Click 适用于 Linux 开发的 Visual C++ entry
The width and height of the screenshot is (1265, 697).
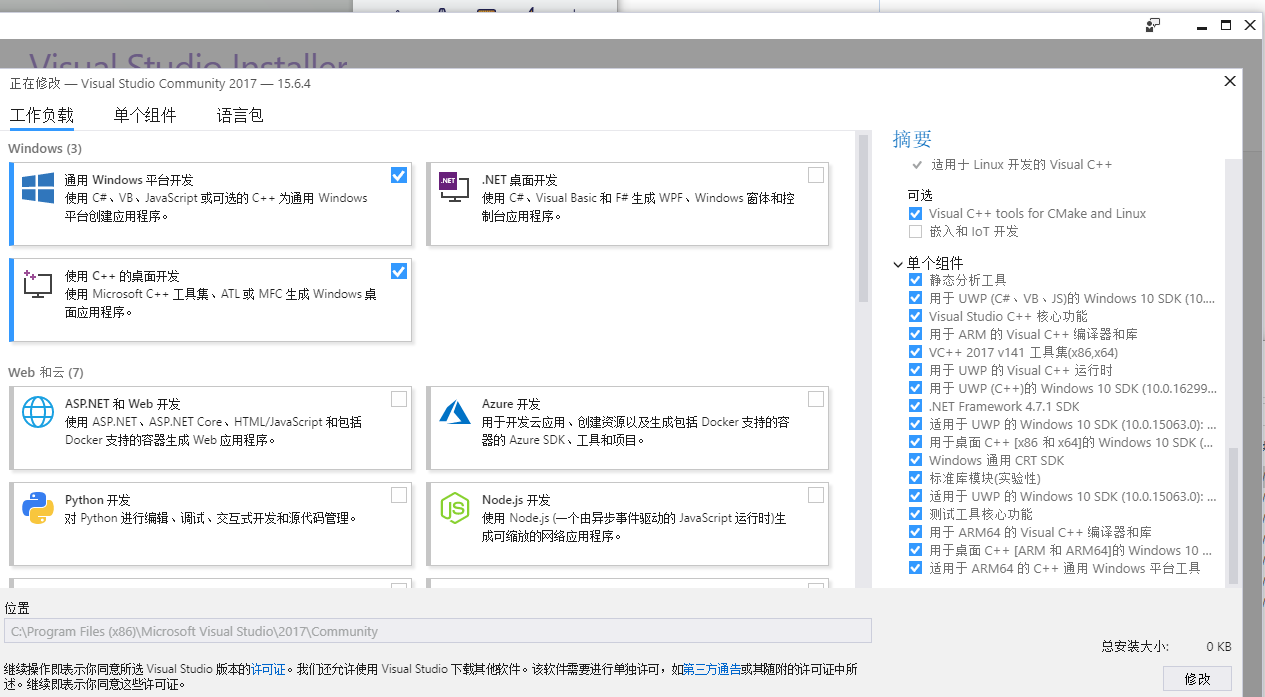pos(1021,164)
